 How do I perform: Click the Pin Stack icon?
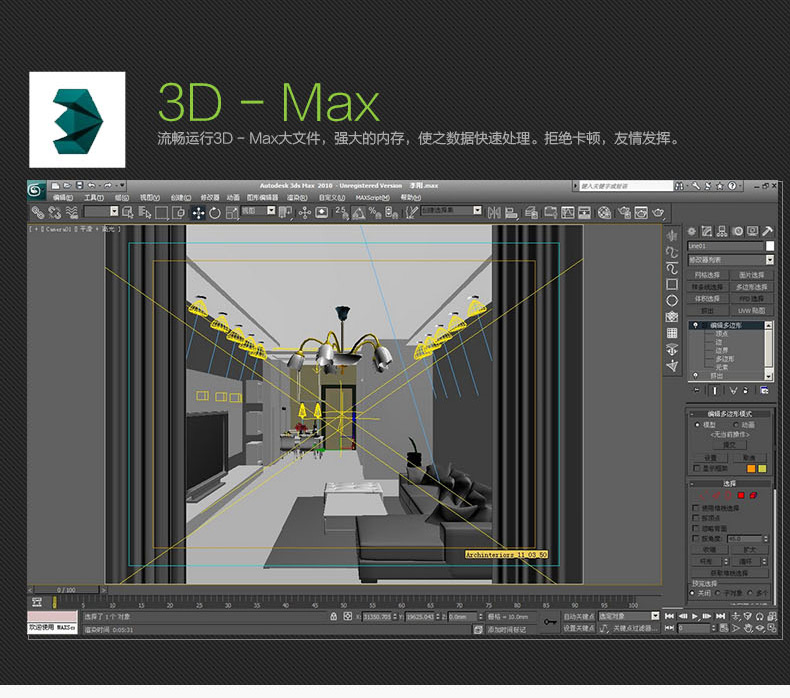pos(697,391)
